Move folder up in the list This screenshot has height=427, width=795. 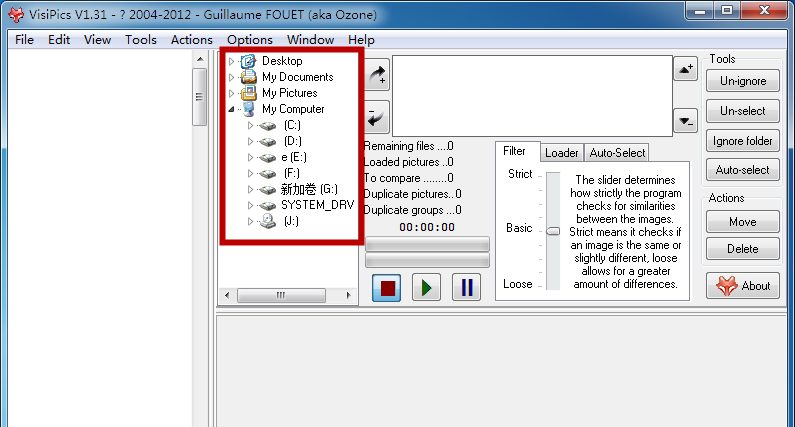(685, 69)
